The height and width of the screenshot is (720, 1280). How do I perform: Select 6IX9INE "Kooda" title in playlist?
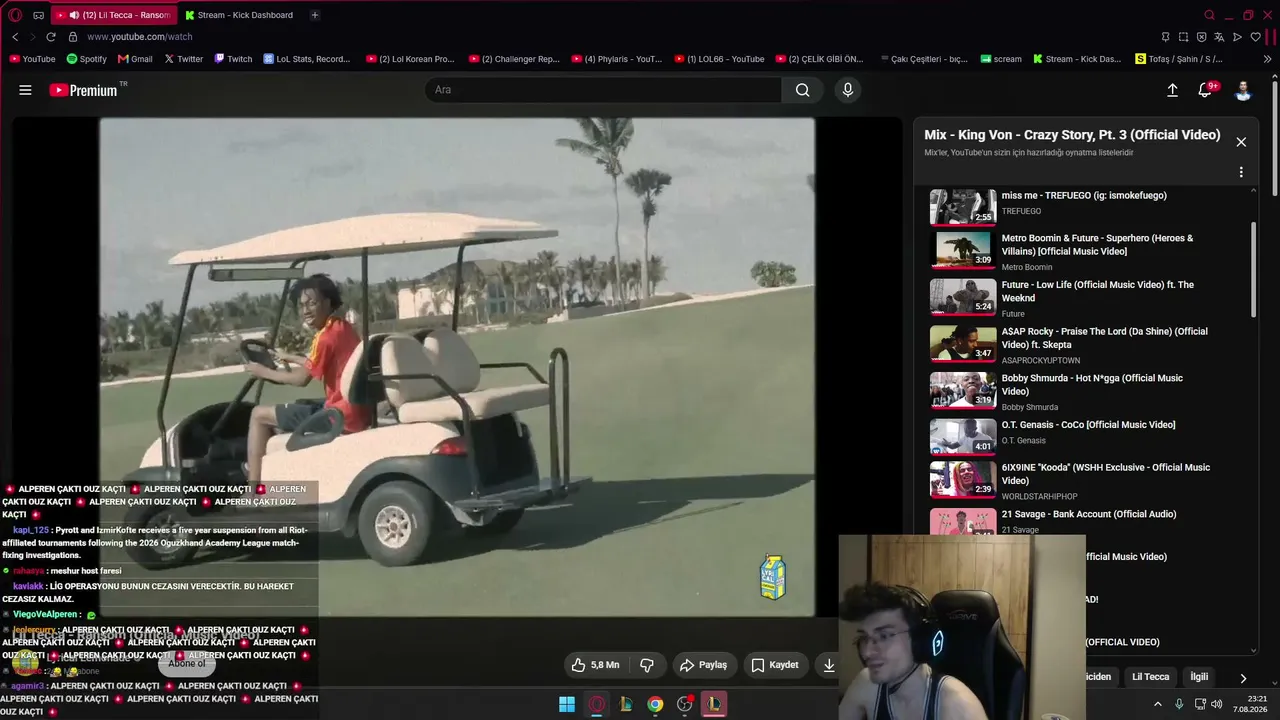click(1106, 474)
